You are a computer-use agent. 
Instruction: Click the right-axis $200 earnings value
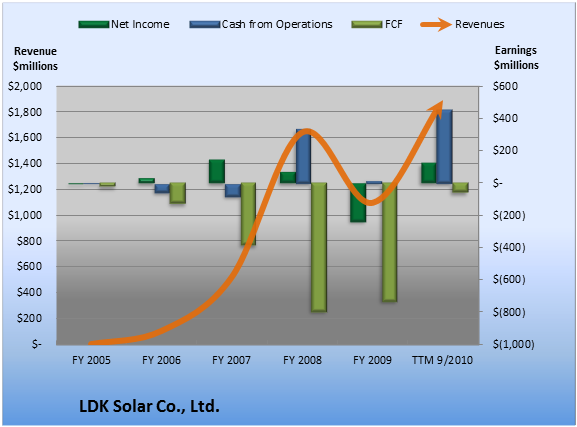click(x=505, y=150)
